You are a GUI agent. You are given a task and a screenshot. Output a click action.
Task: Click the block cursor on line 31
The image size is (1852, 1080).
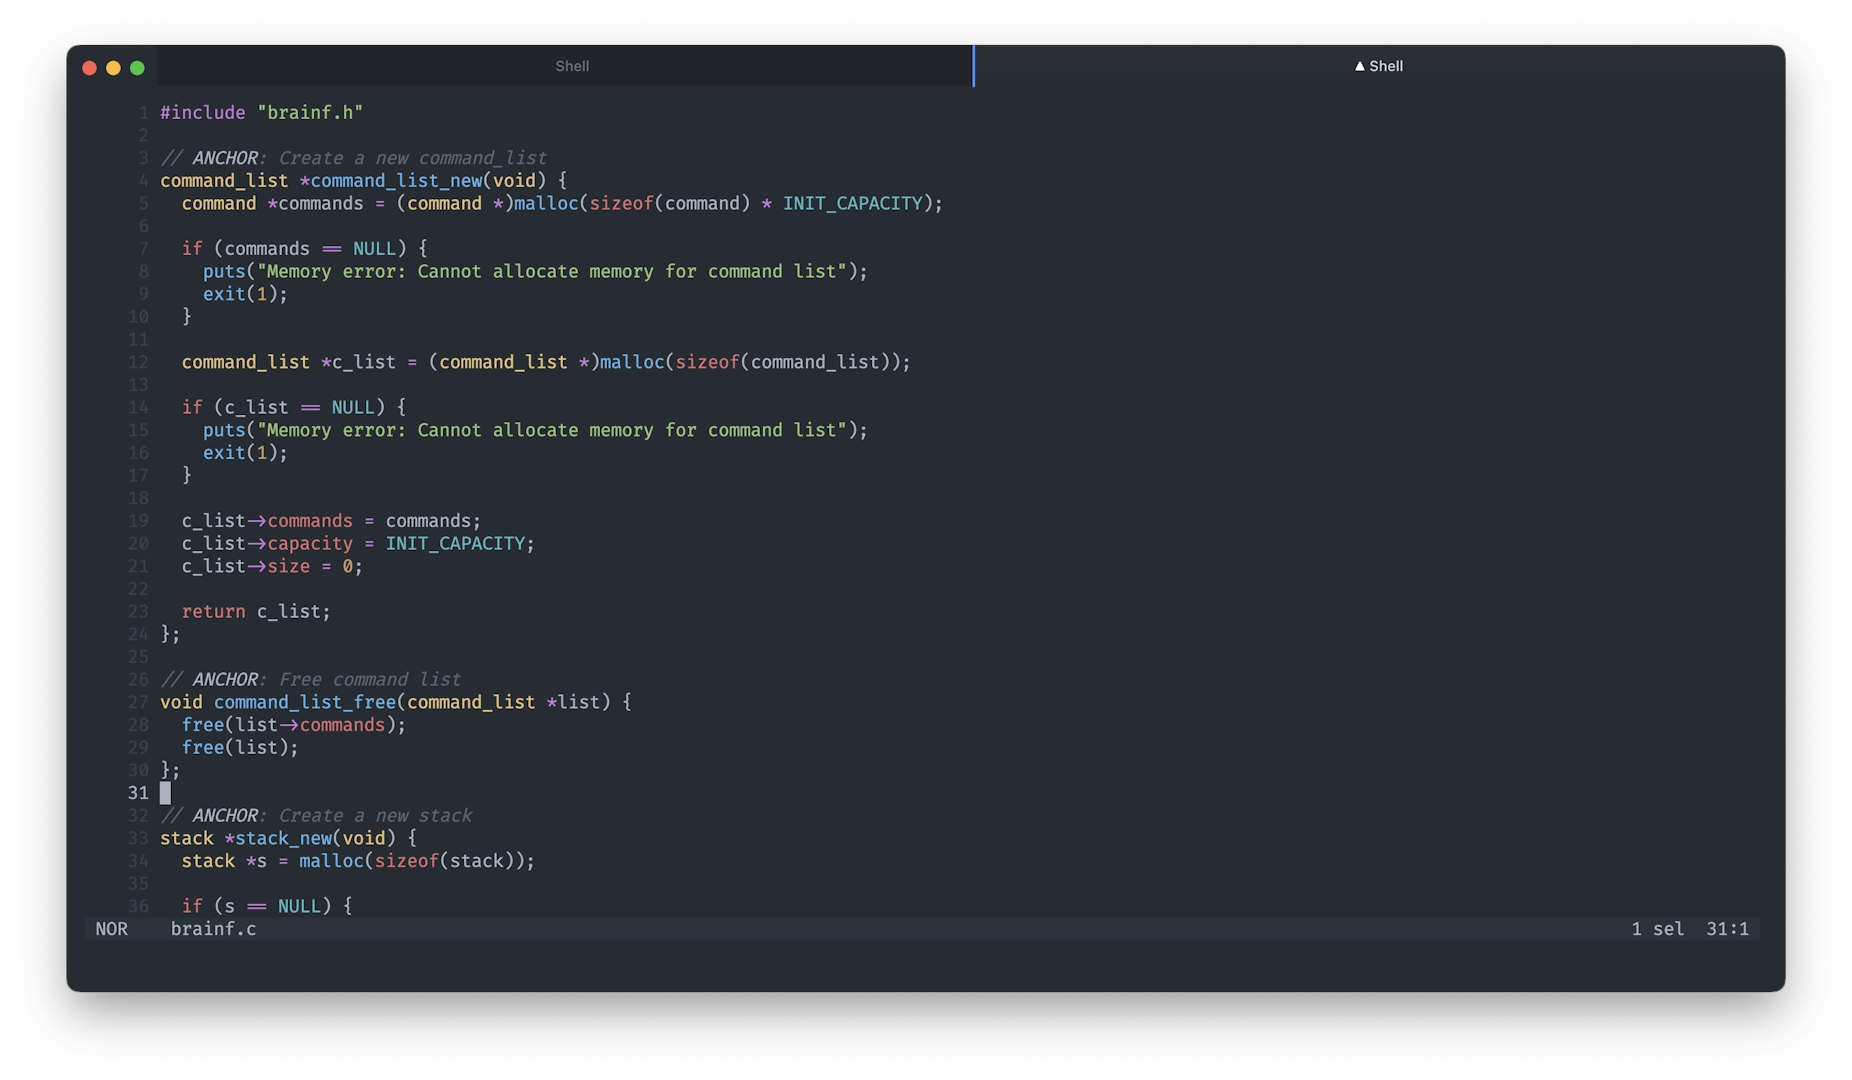pyautogui.click(x=165, y=793)
